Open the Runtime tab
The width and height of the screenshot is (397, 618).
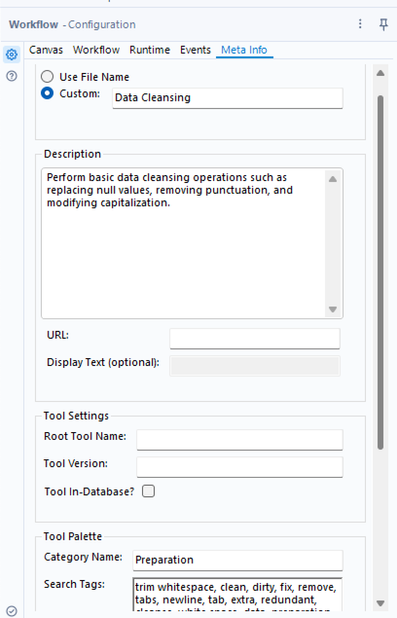pyautogui.click(x=150, y=50)
